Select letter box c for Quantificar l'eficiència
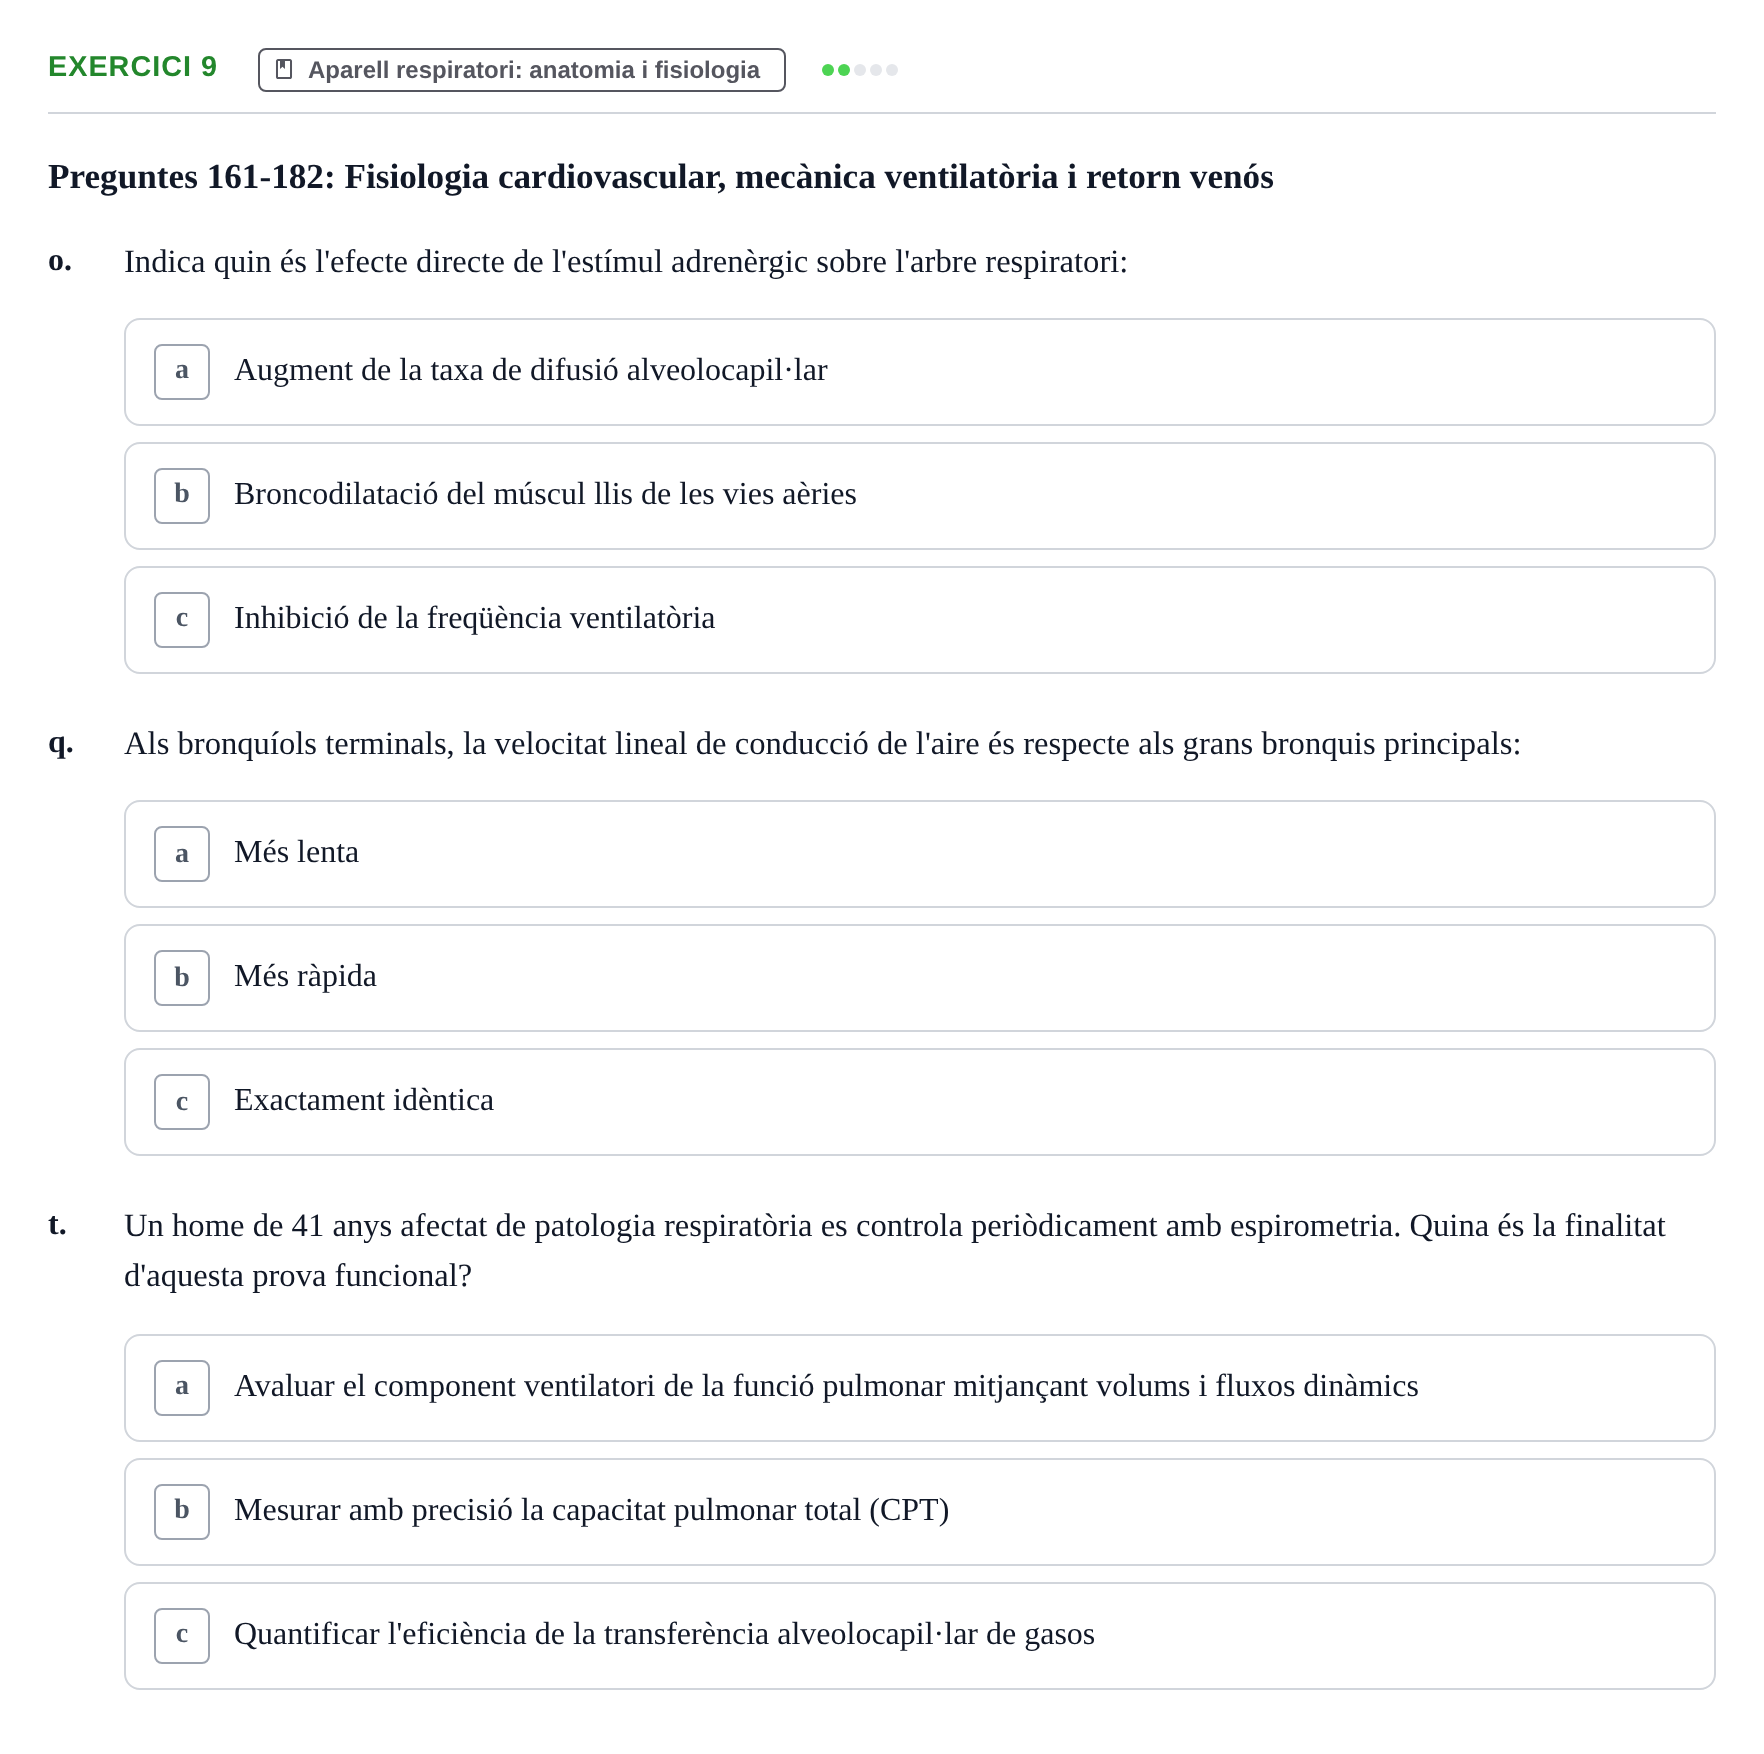Screen dimensions: 1764x1754 click(182, 1636)
